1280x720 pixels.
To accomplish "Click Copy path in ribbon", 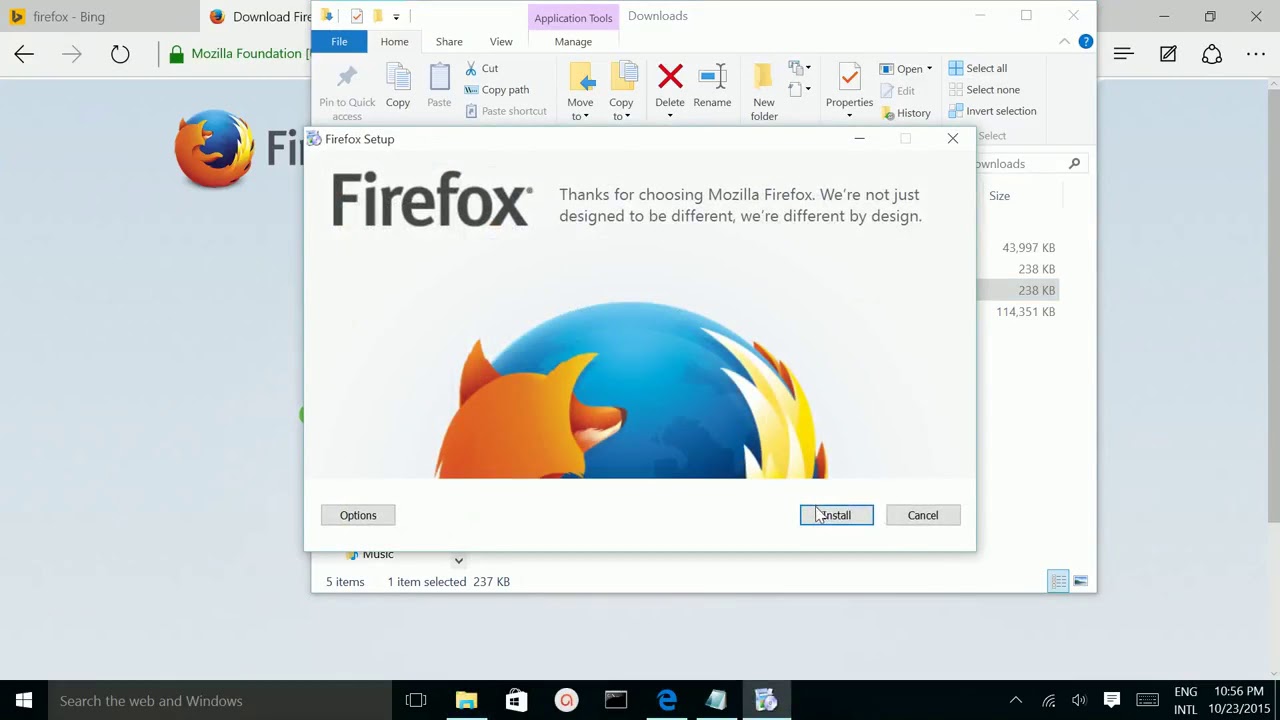I will coord(496,89).
